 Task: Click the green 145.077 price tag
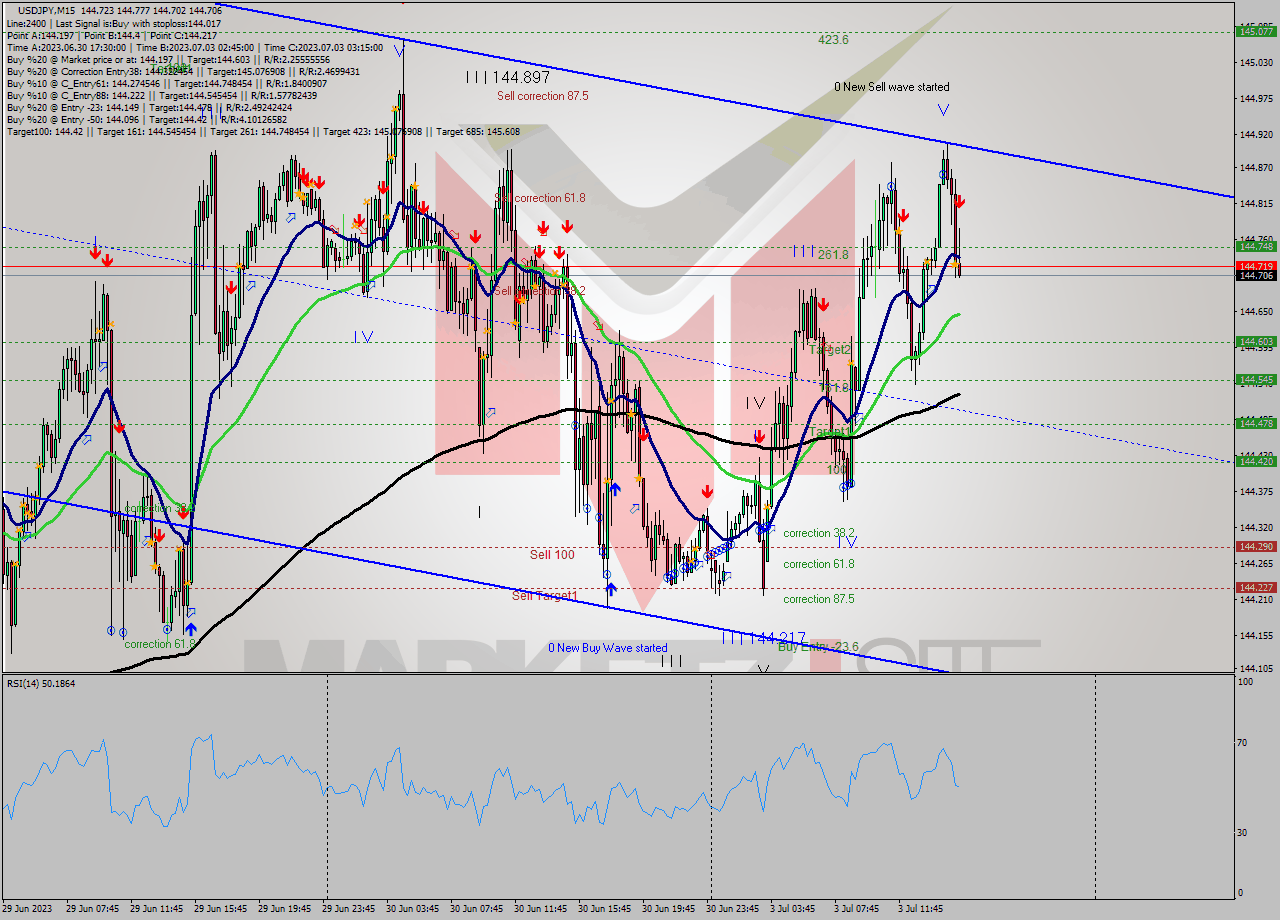[1256, 32]
